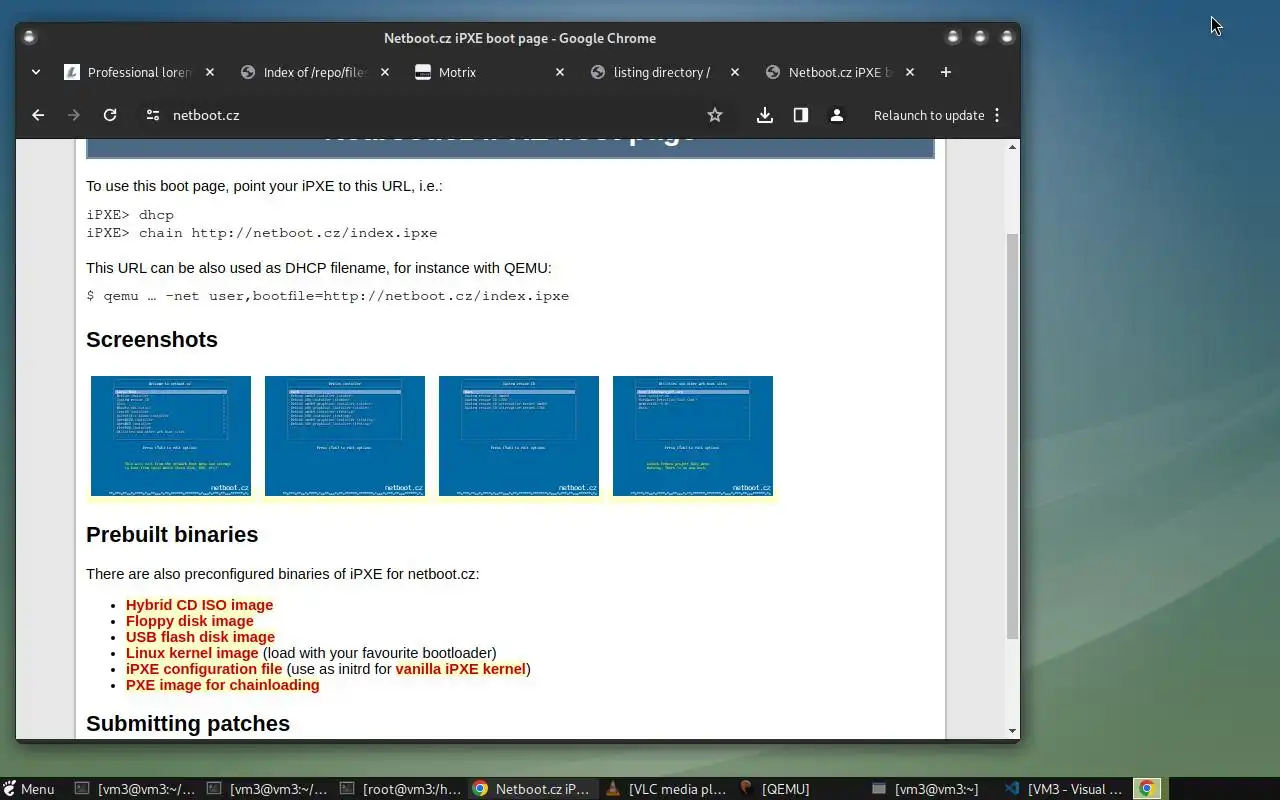
Task: Switch to root@vm3 terminal in taskbar
Action: pos(400,789)
